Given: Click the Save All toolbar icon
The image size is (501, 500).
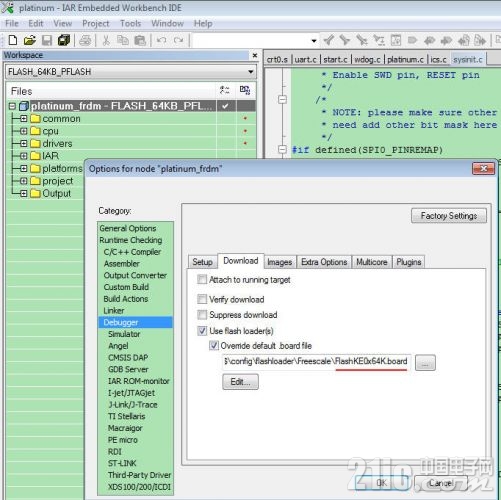Looking at the screenshot, I should (x=64, y=40).
